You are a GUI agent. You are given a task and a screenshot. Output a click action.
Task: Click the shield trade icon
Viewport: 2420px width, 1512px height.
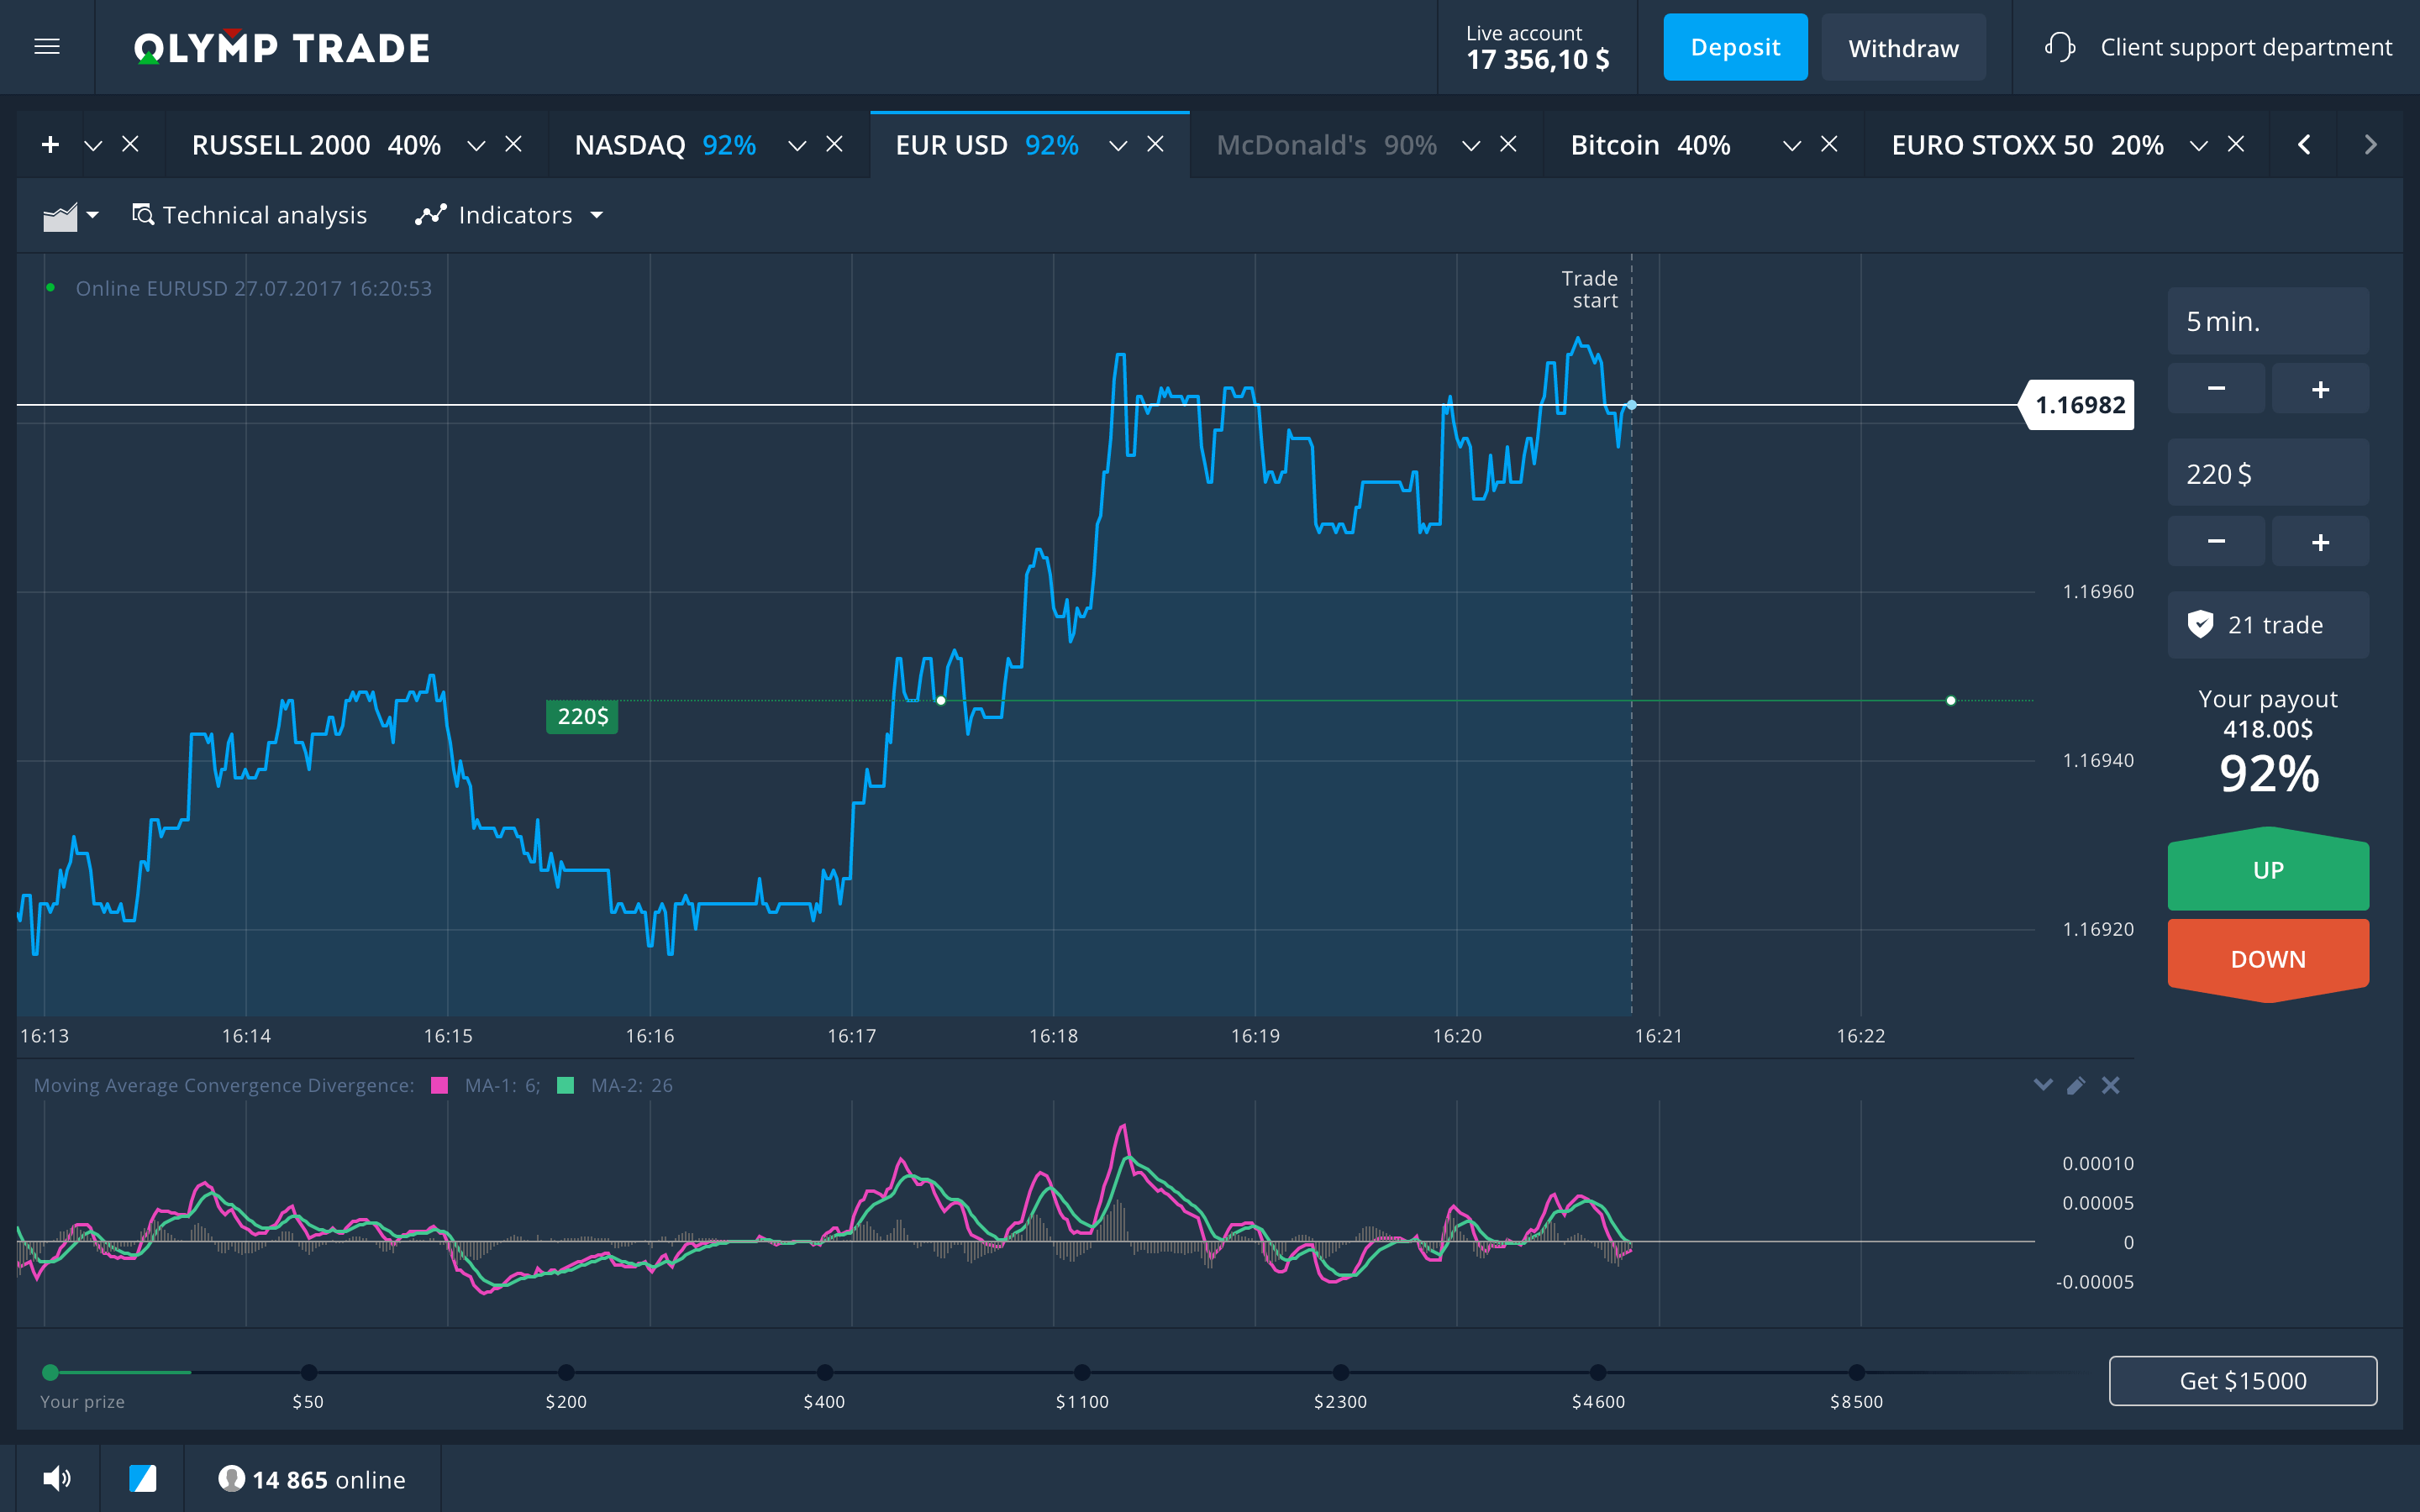(x=2200, y=625)
